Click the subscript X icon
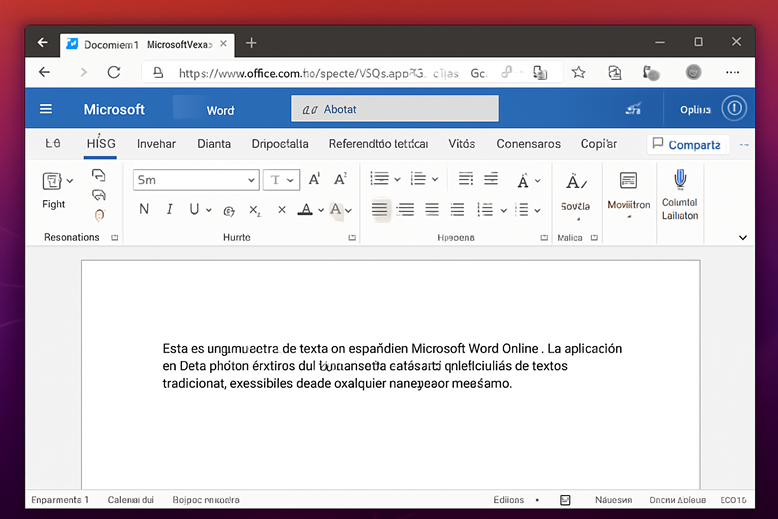Screen dimensions: 778x519 tap(255, 210)
